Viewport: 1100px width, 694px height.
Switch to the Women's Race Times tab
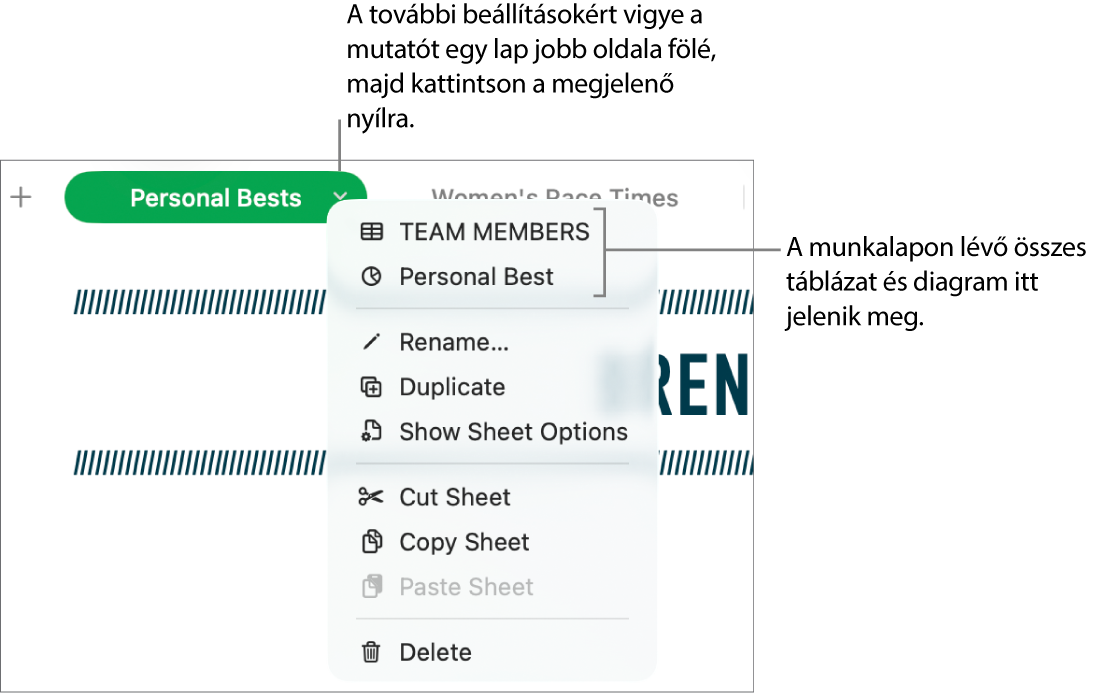click(x=554, y=198)
